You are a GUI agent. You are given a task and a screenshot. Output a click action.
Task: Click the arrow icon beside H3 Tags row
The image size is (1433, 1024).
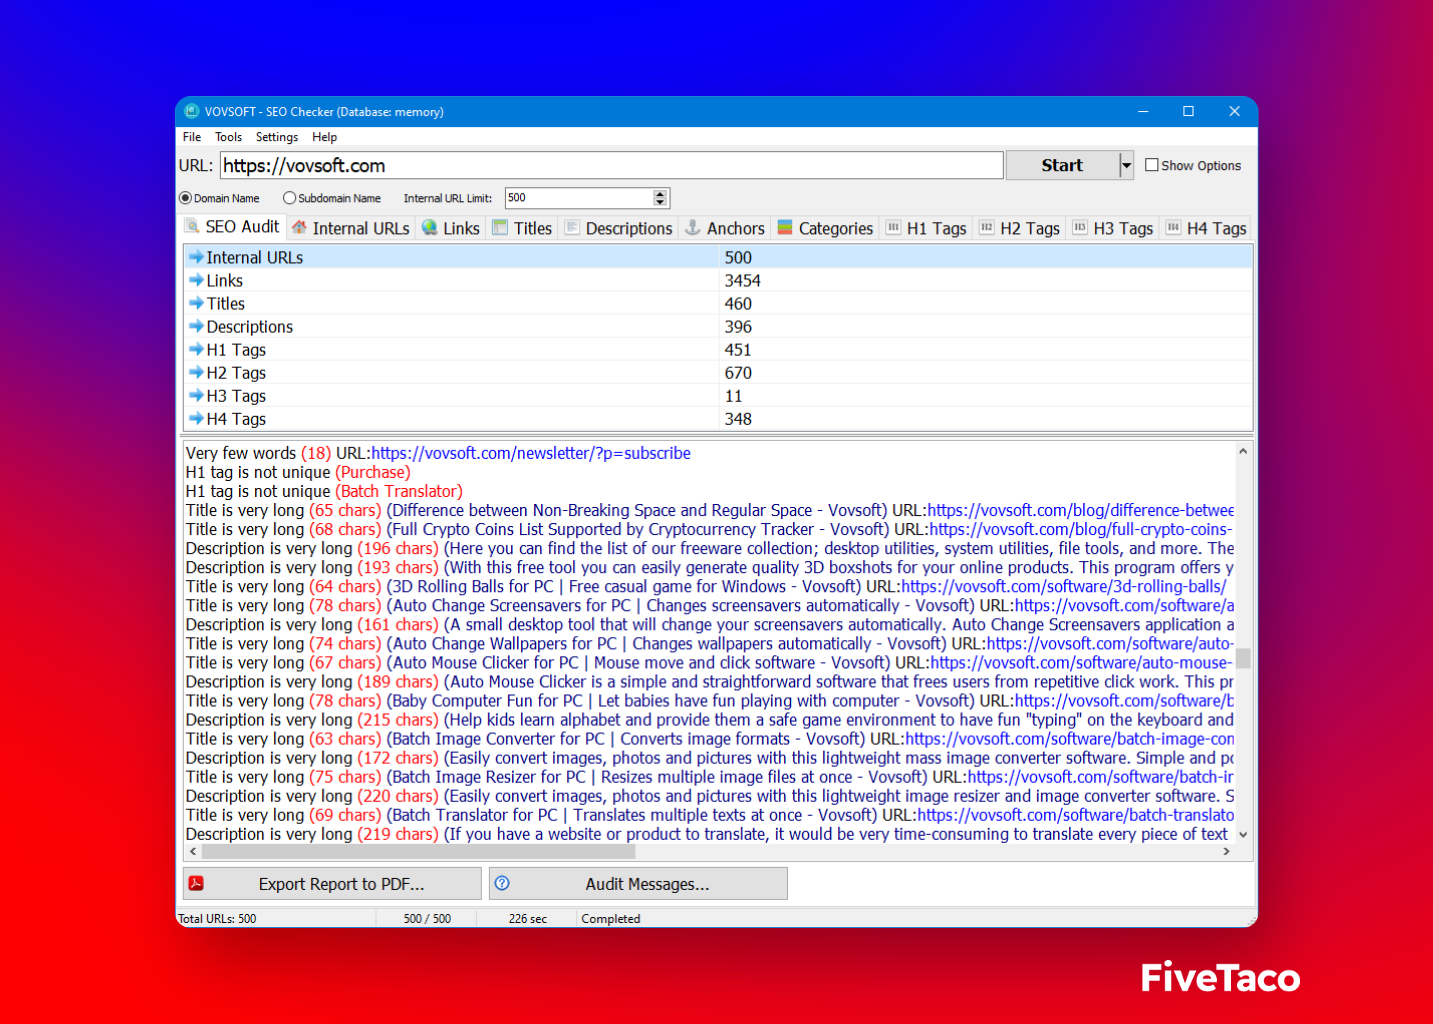pyautogui.click(x=196, y=395)
